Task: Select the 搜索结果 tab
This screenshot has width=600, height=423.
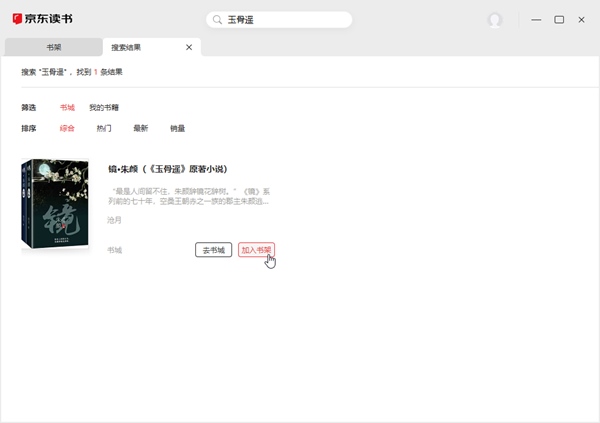Action: click(126, 47)
